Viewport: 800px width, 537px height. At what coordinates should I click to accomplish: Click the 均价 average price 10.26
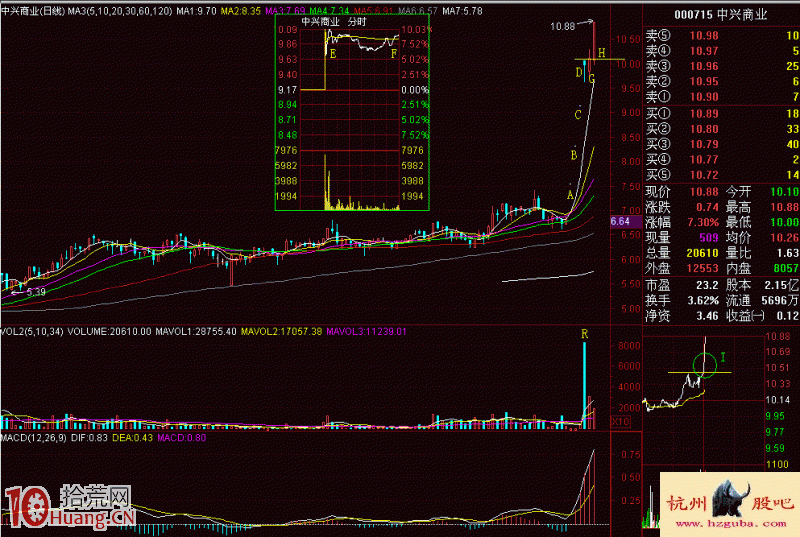tap(785, 238)
